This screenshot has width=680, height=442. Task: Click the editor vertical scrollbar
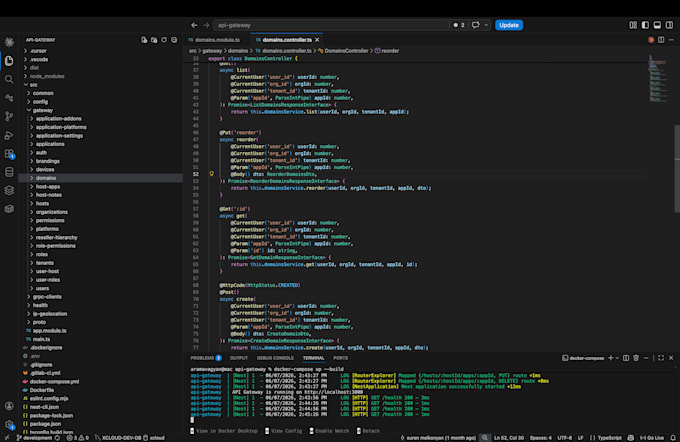pos(677,169)
